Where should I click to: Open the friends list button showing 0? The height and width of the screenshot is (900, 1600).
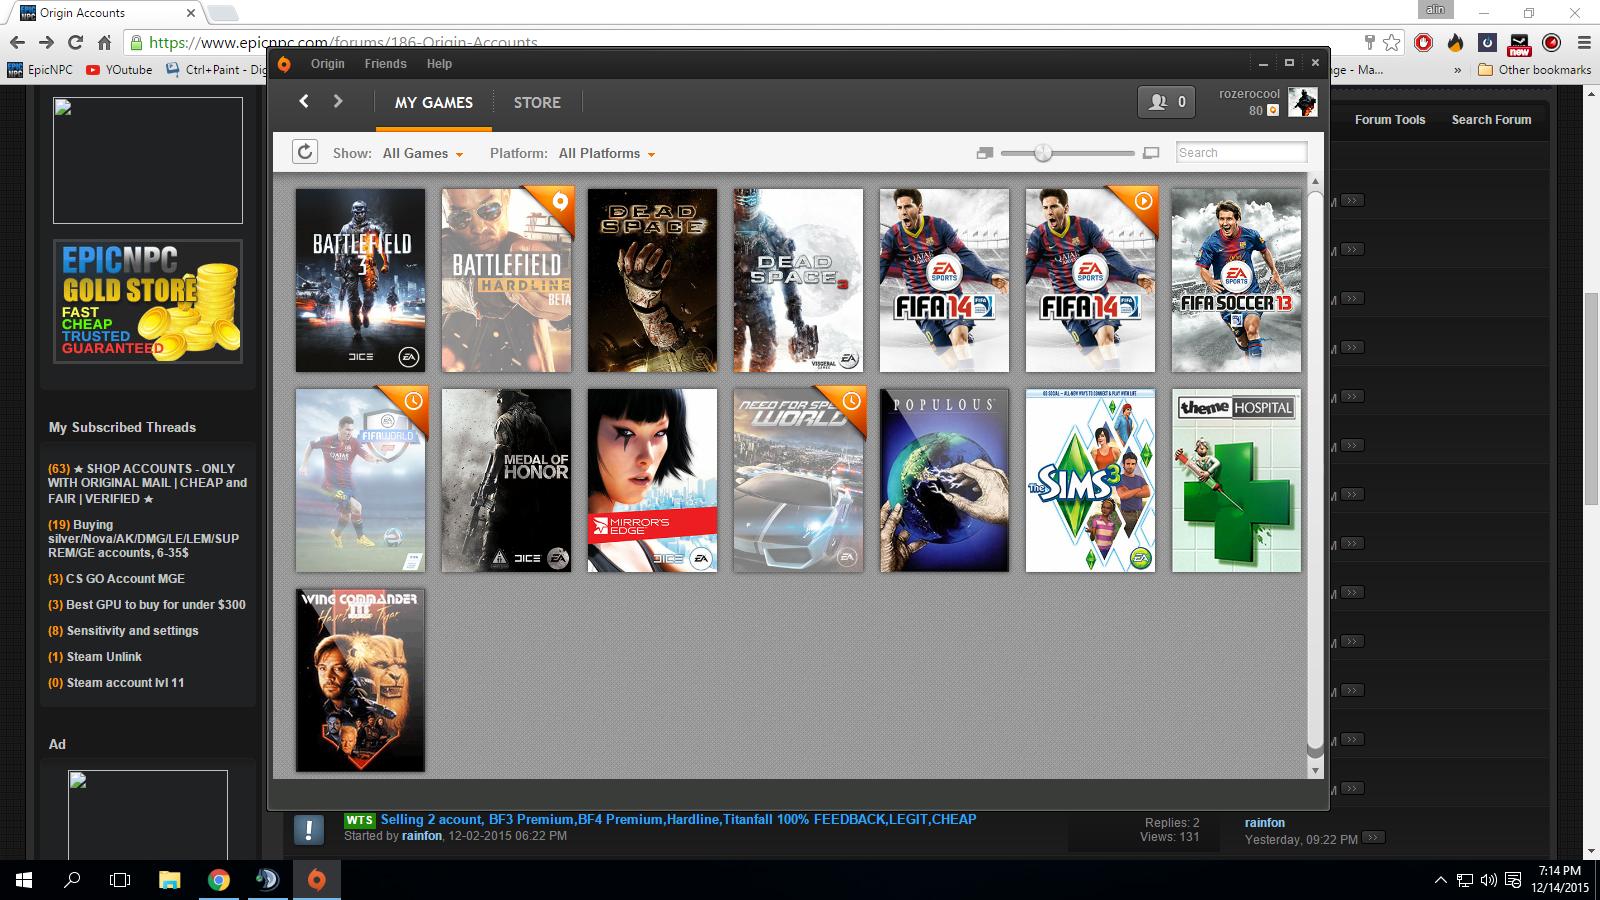point(1166,102)
